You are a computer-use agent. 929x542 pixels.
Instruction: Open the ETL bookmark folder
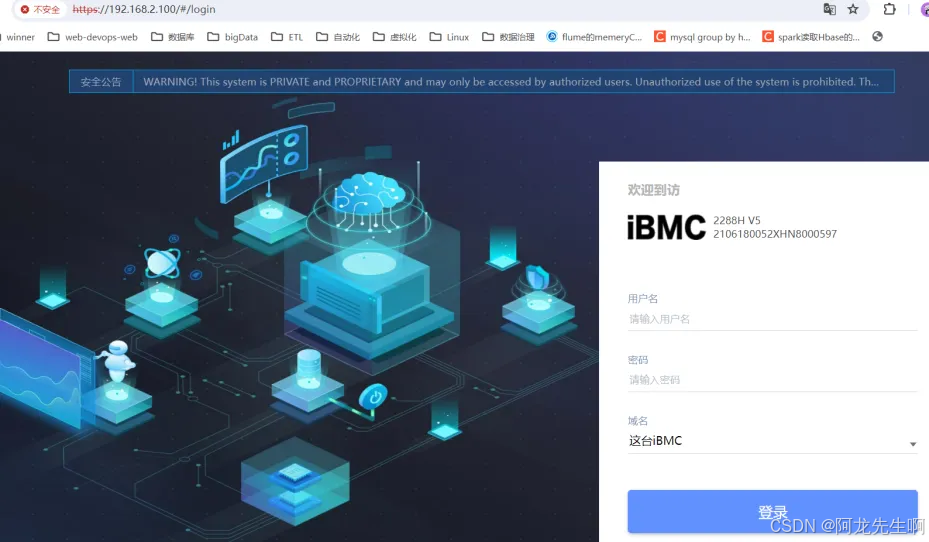[x=287, y=37]
